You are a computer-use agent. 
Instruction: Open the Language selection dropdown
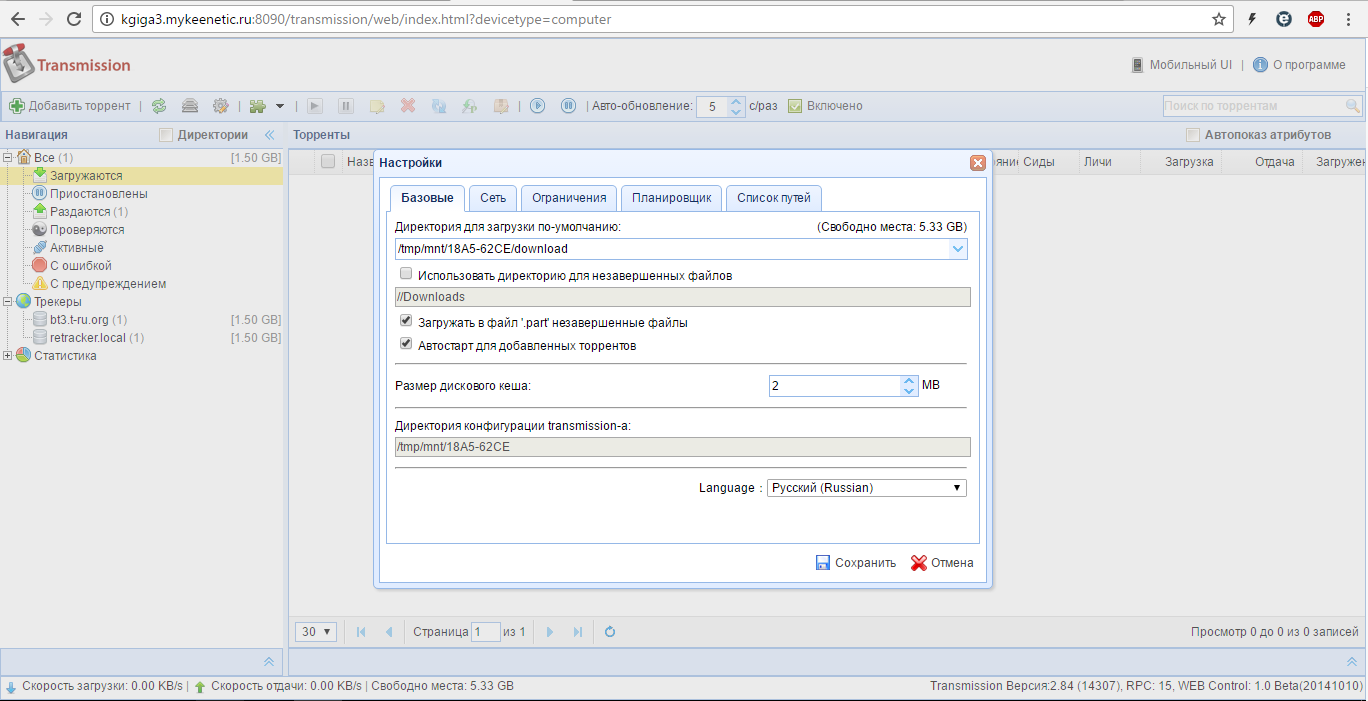coord(866,488)
